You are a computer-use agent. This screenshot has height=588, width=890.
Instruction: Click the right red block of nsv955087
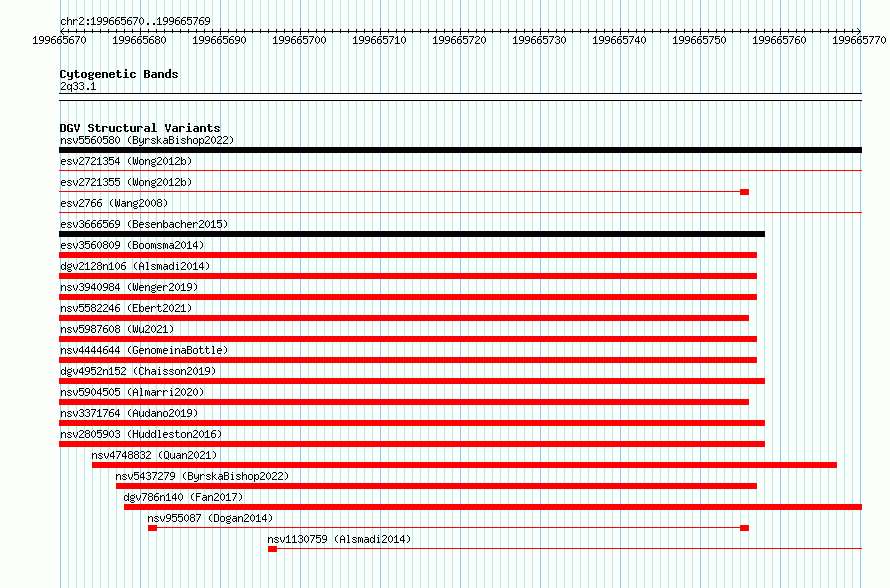(745, 528)
